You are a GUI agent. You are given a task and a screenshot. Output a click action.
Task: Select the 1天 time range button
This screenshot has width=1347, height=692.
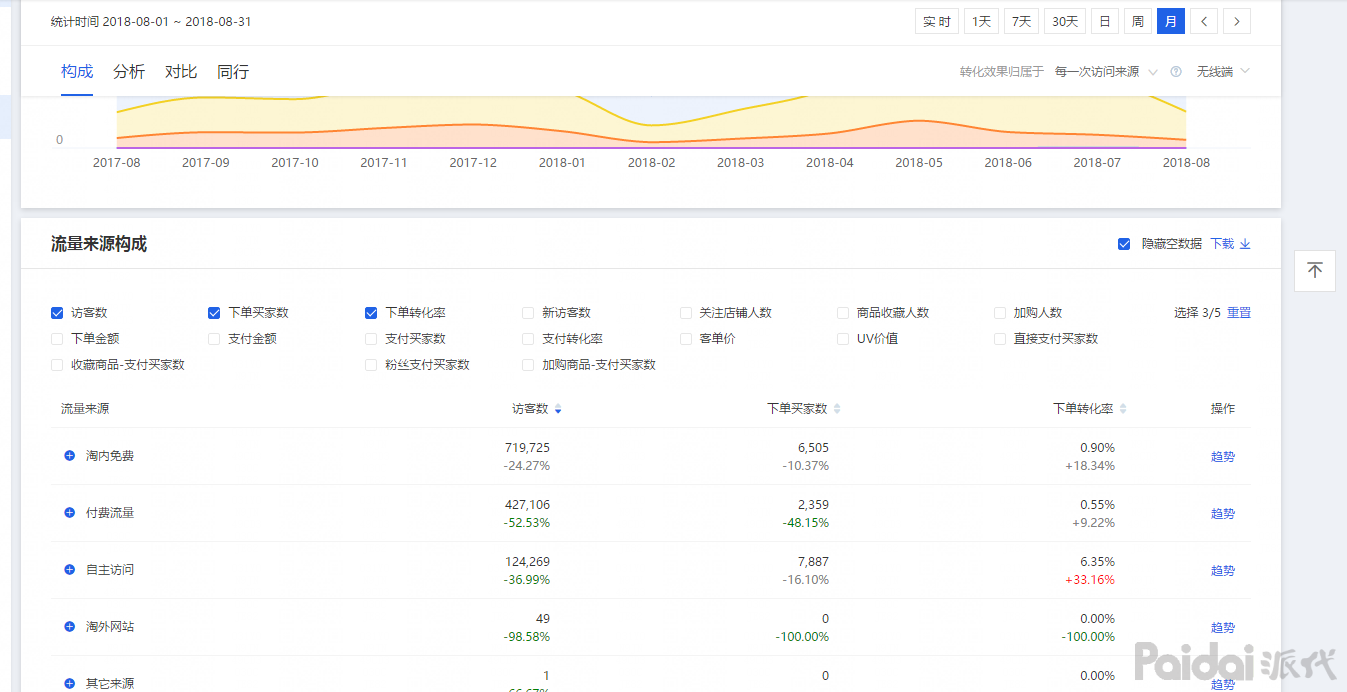982,21
